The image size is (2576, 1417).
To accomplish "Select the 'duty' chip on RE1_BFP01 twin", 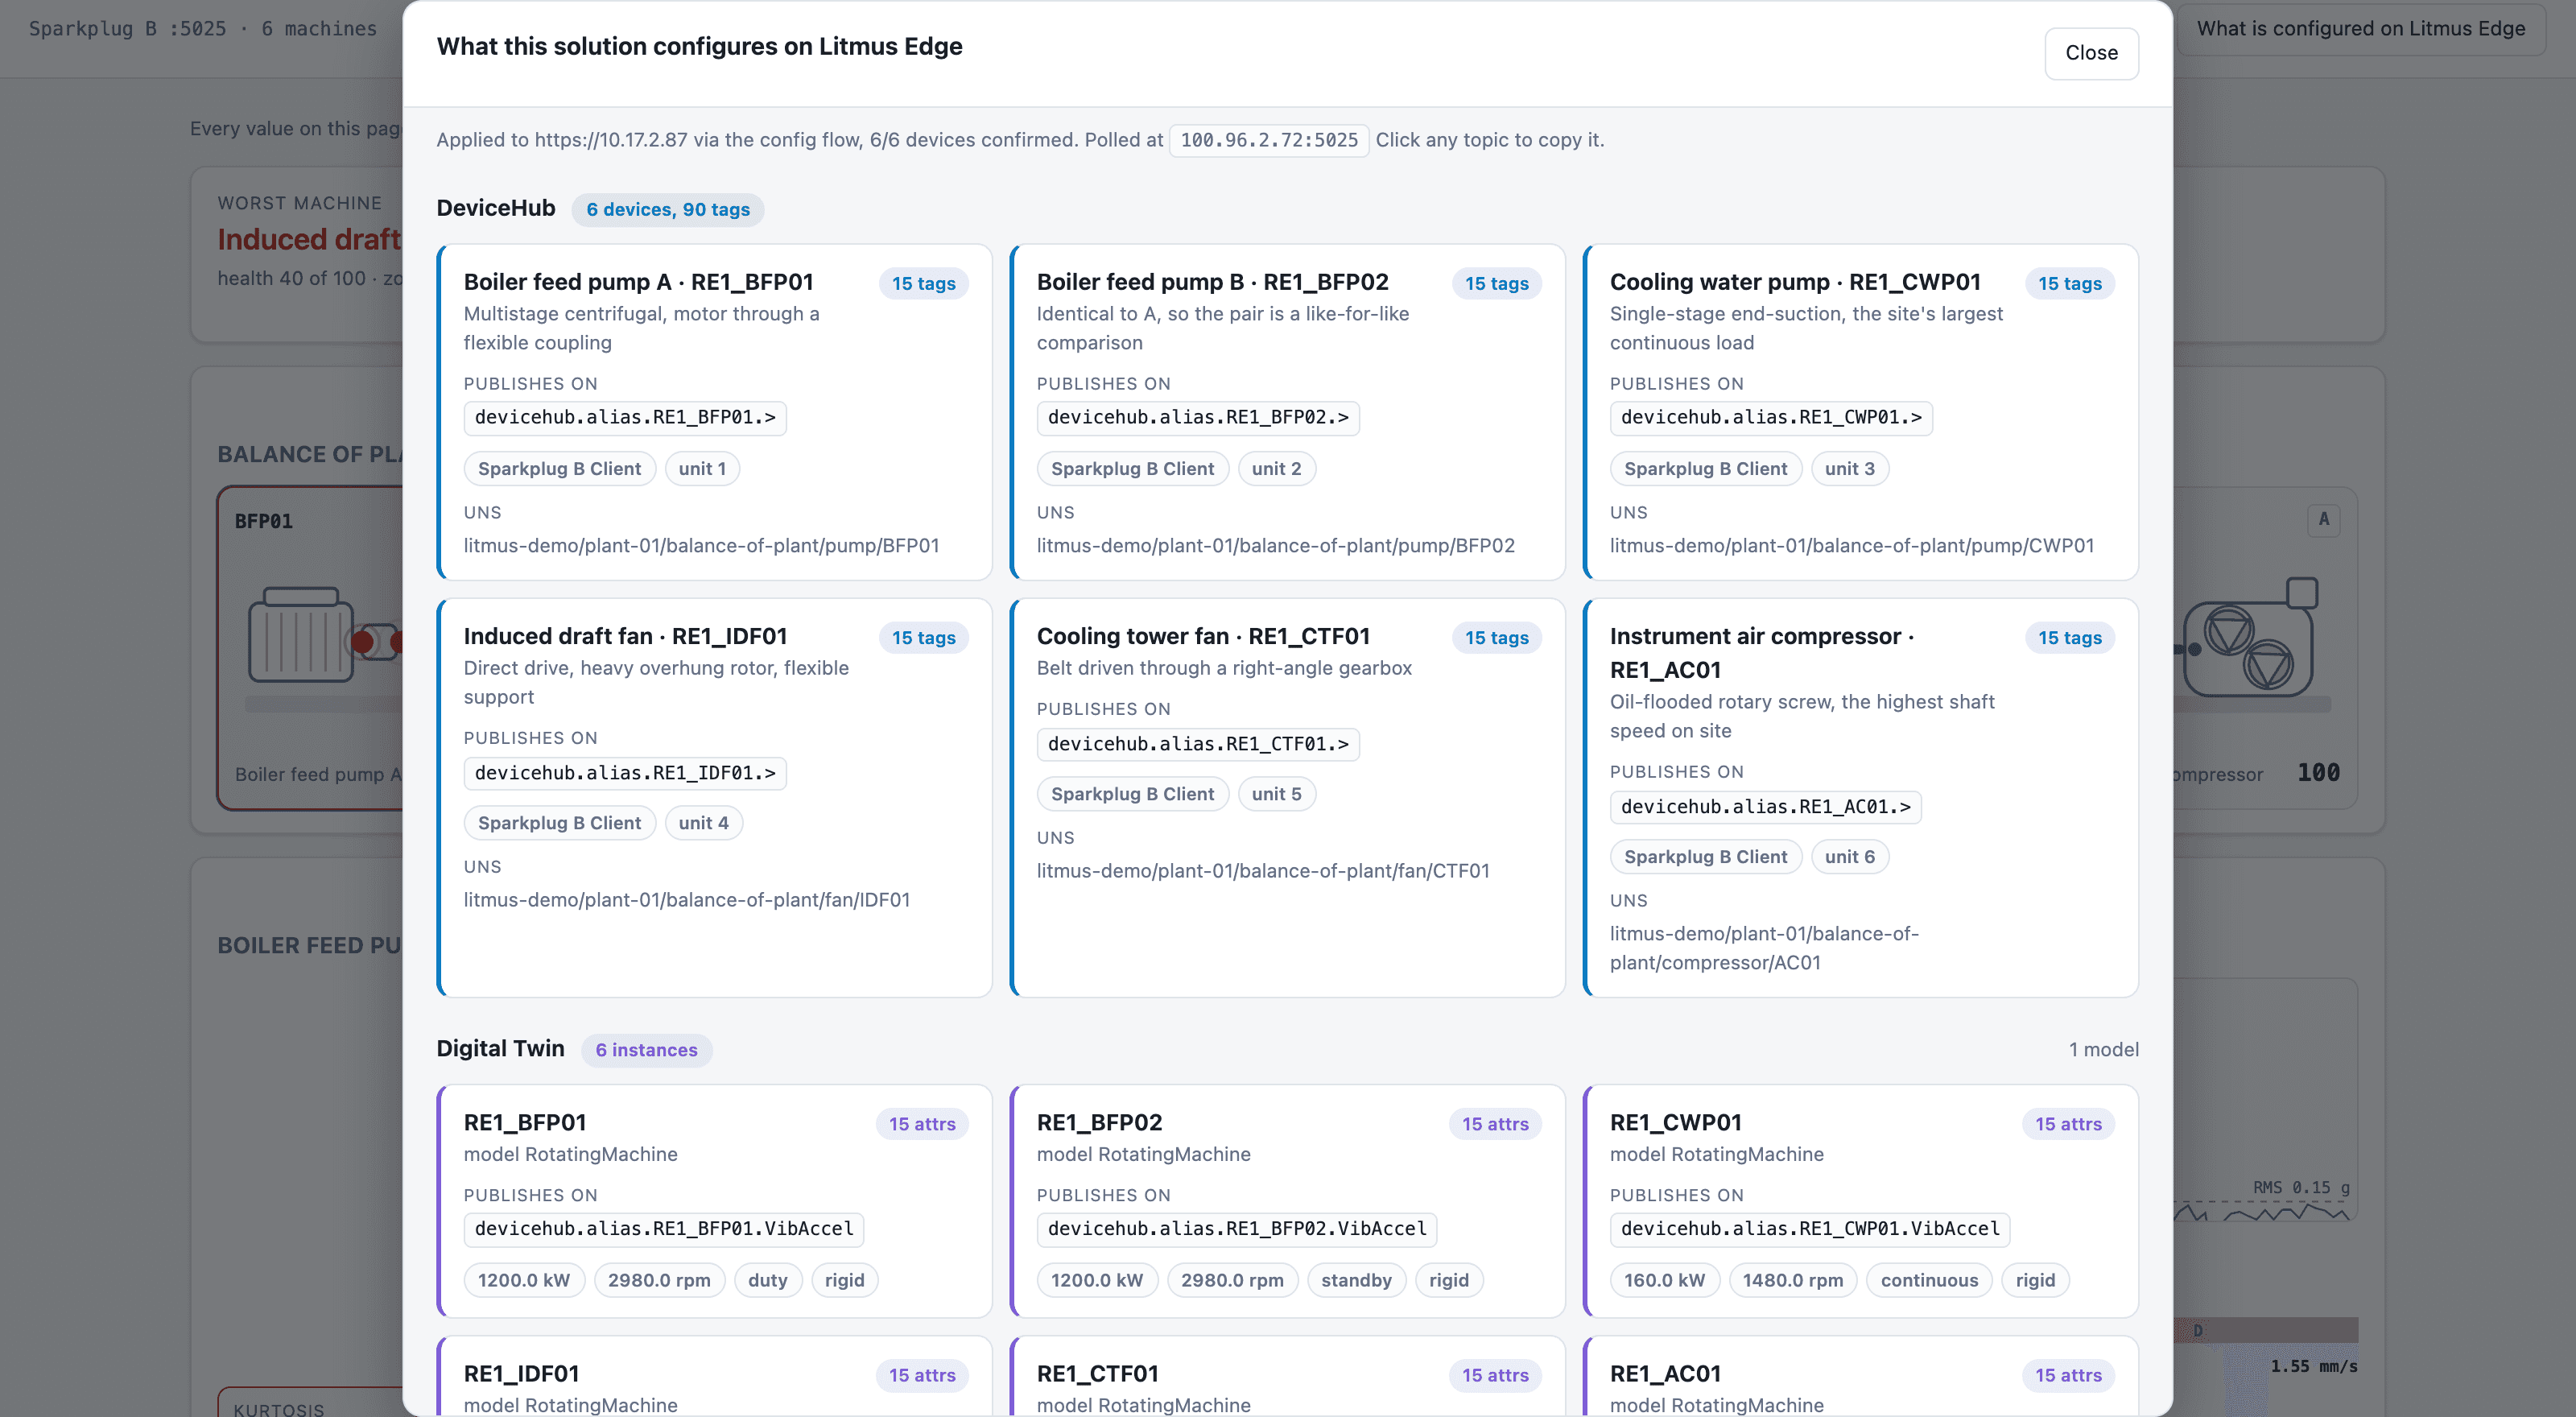I will pos(767,1281).
